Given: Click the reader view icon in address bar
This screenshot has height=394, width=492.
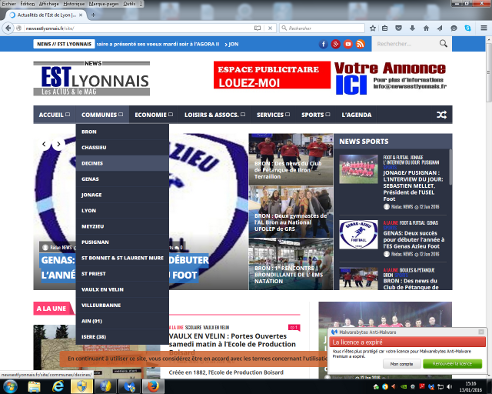Looking at the screenshot, I should point(257,28).
